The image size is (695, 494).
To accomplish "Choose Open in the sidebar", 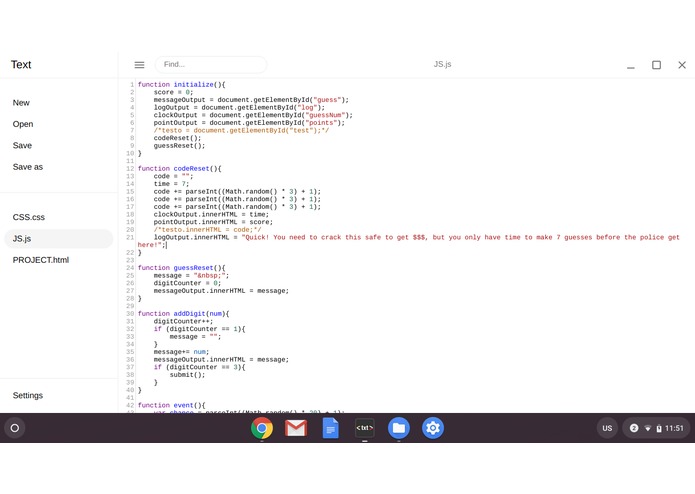I will [x=23, y=124].
